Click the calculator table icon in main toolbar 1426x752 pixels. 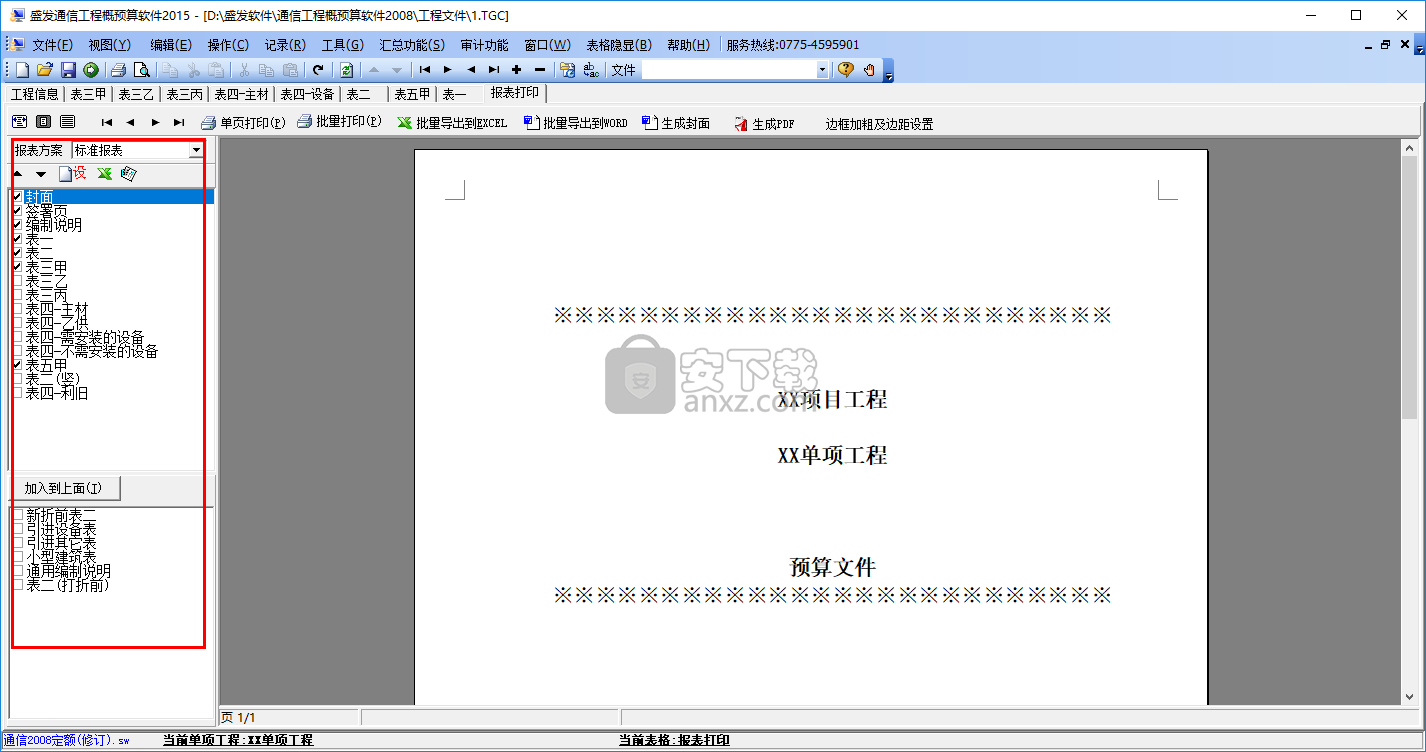point(567,70)
